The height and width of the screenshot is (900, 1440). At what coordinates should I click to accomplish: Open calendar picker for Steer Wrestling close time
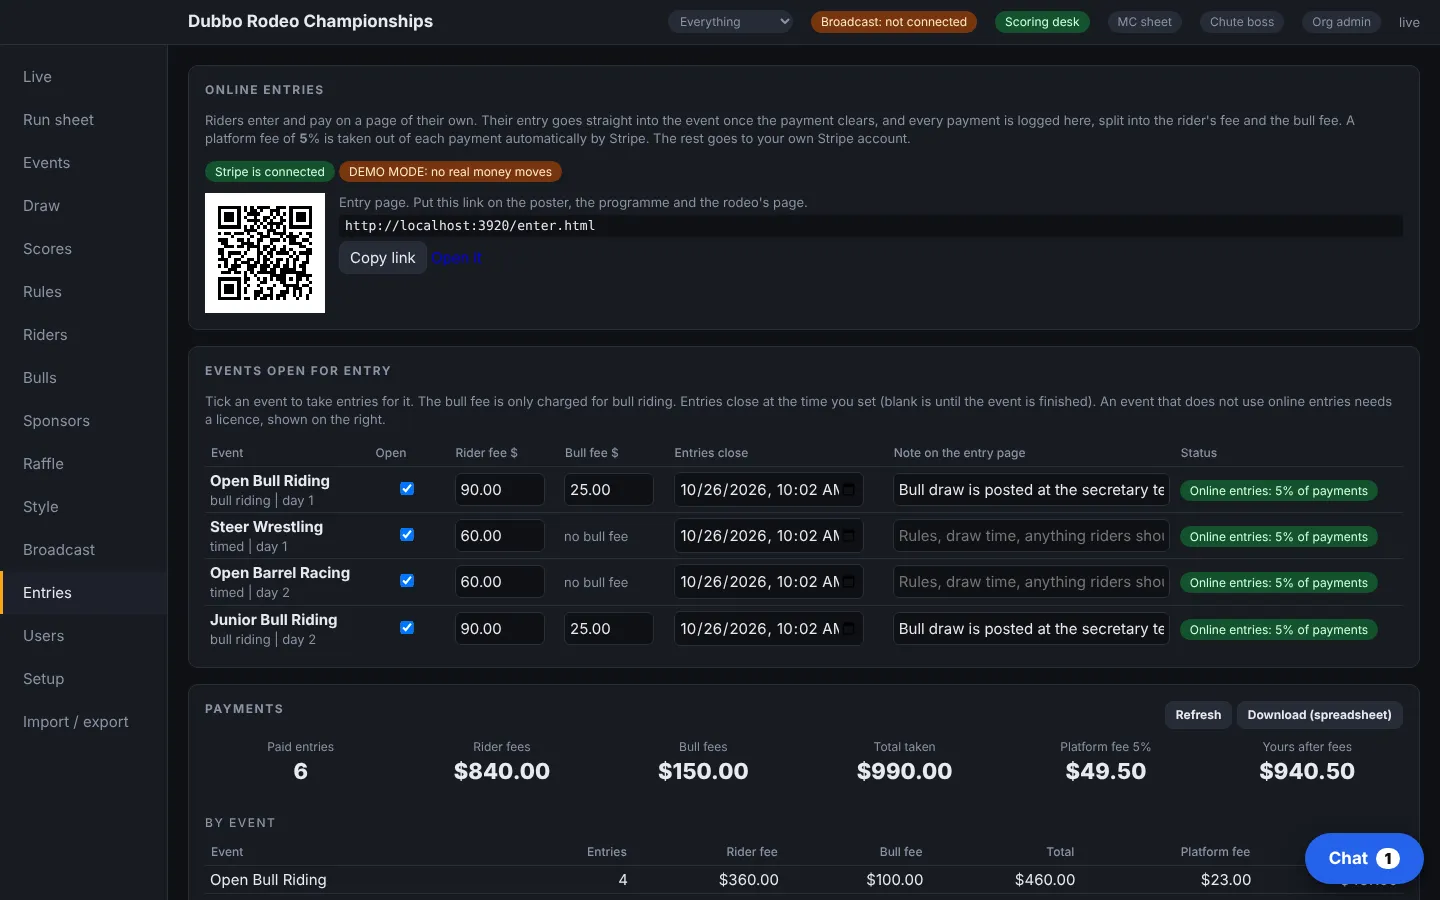[849, 536]
